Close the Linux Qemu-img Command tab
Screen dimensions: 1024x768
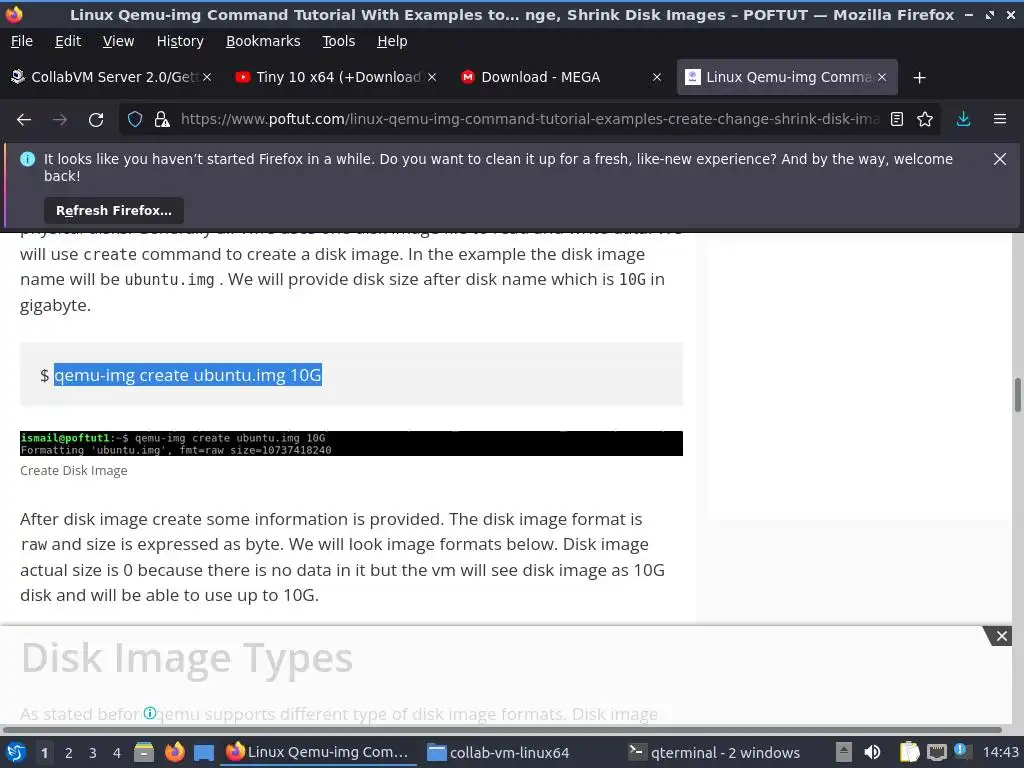(x=882, y=77)
